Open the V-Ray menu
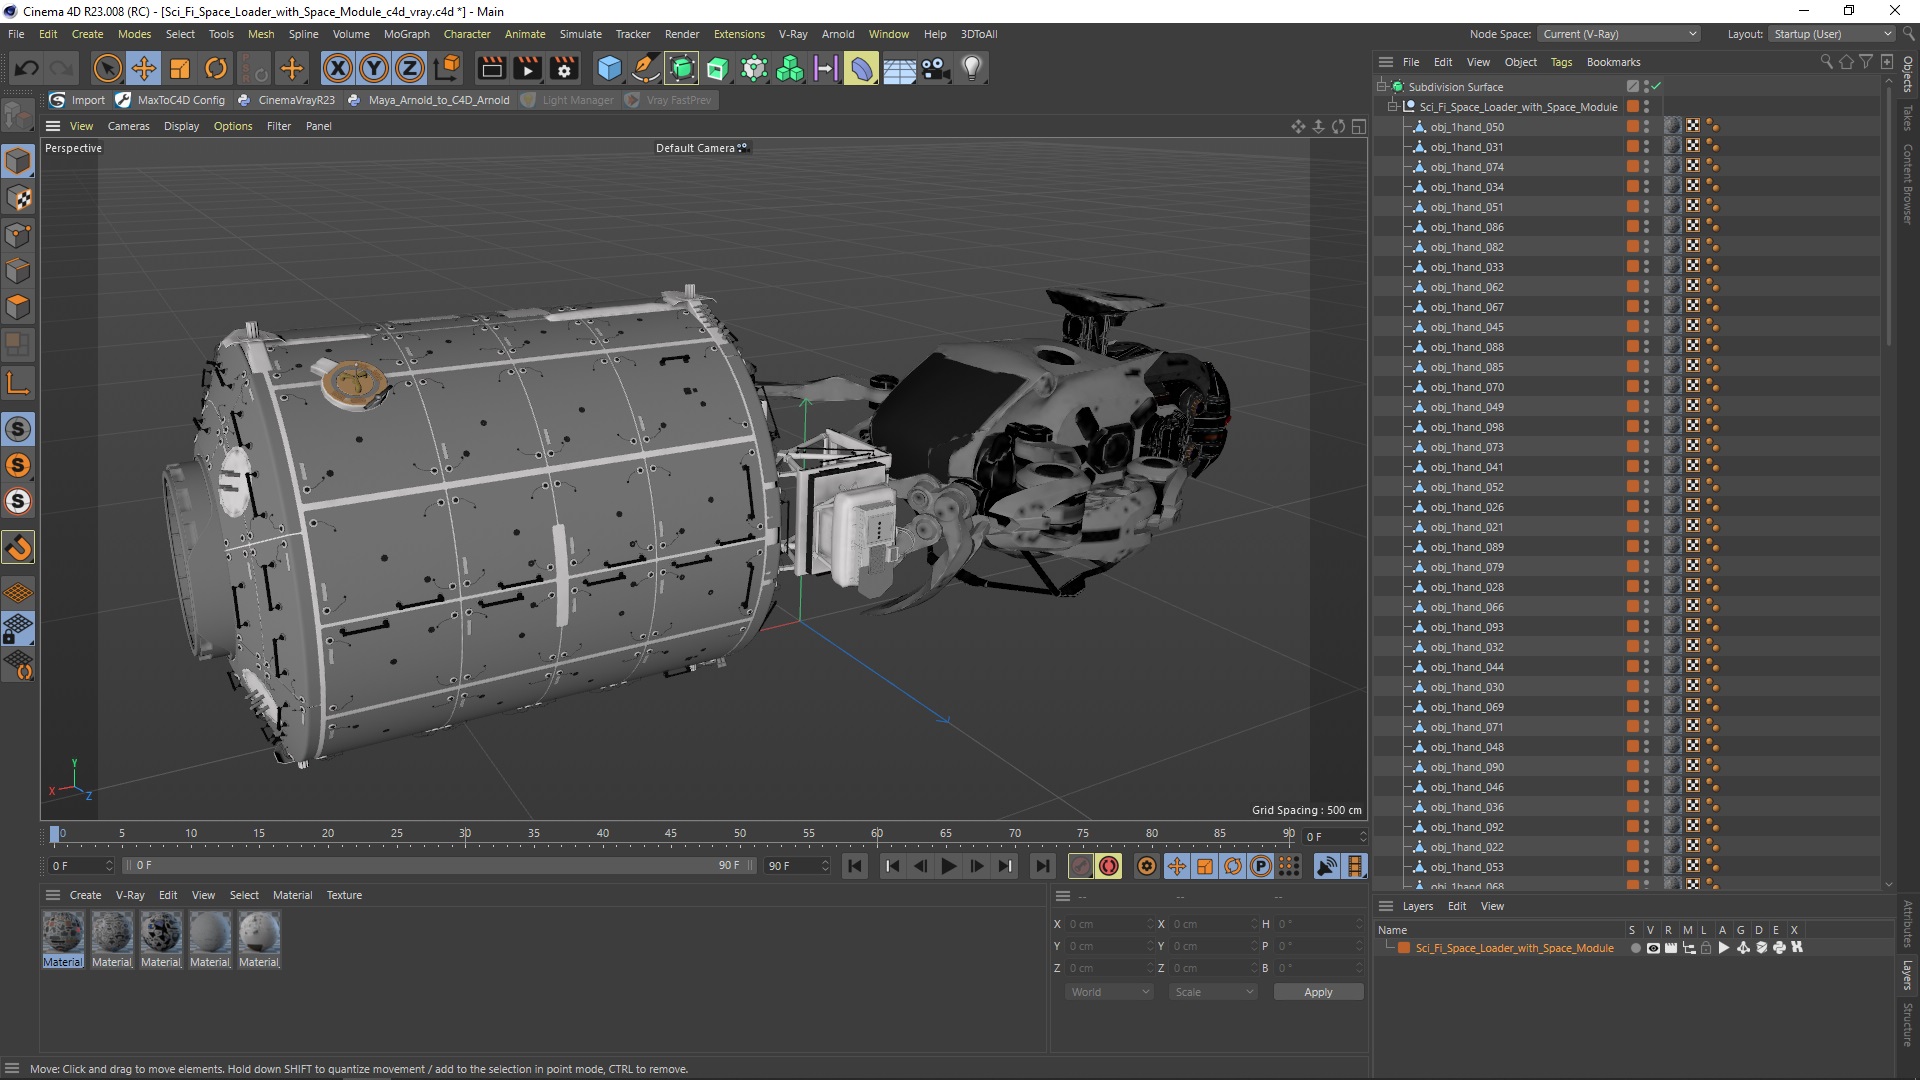 click(x=793, y=34)
